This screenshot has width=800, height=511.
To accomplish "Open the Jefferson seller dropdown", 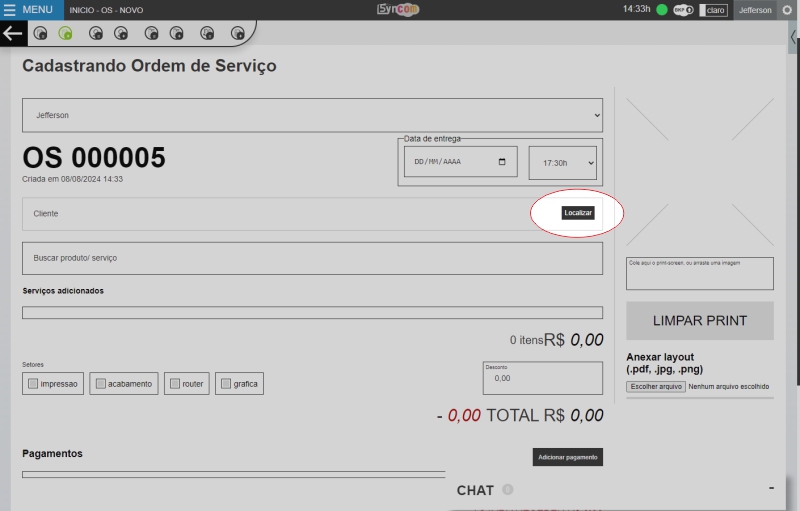I will [312, 115].
